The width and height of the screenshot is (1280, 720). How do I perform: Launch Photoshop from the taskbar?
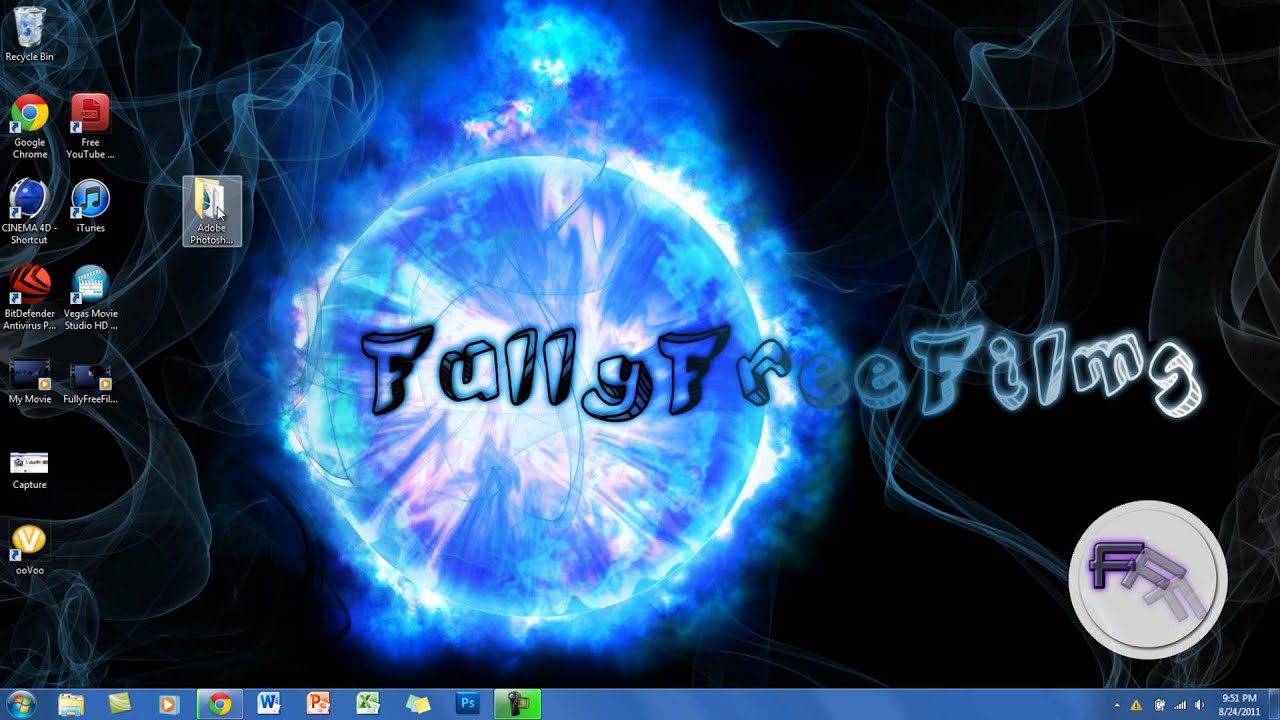[467, 704]
